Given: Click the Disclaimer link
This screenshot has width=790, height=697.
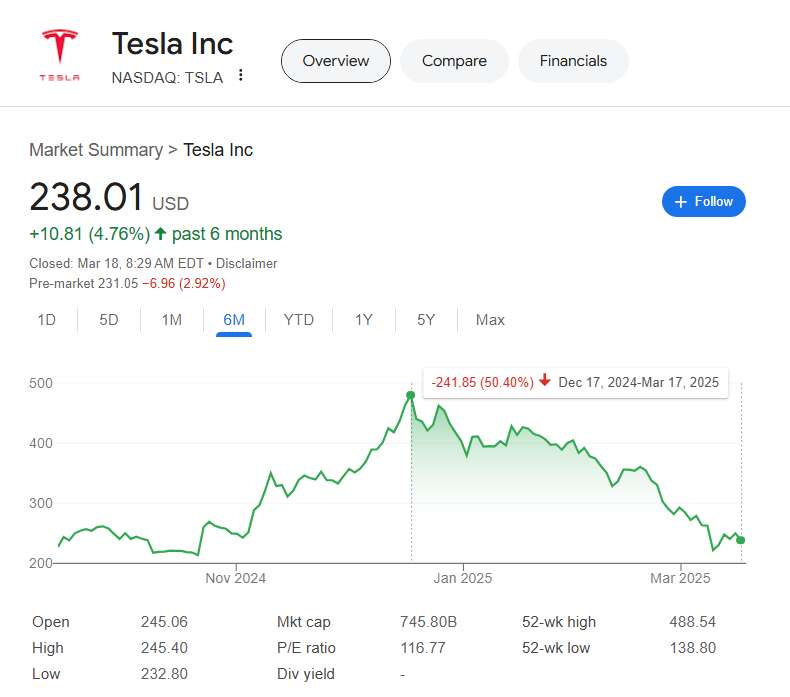Looking at the screenshot, I should (x=247, y=263).
